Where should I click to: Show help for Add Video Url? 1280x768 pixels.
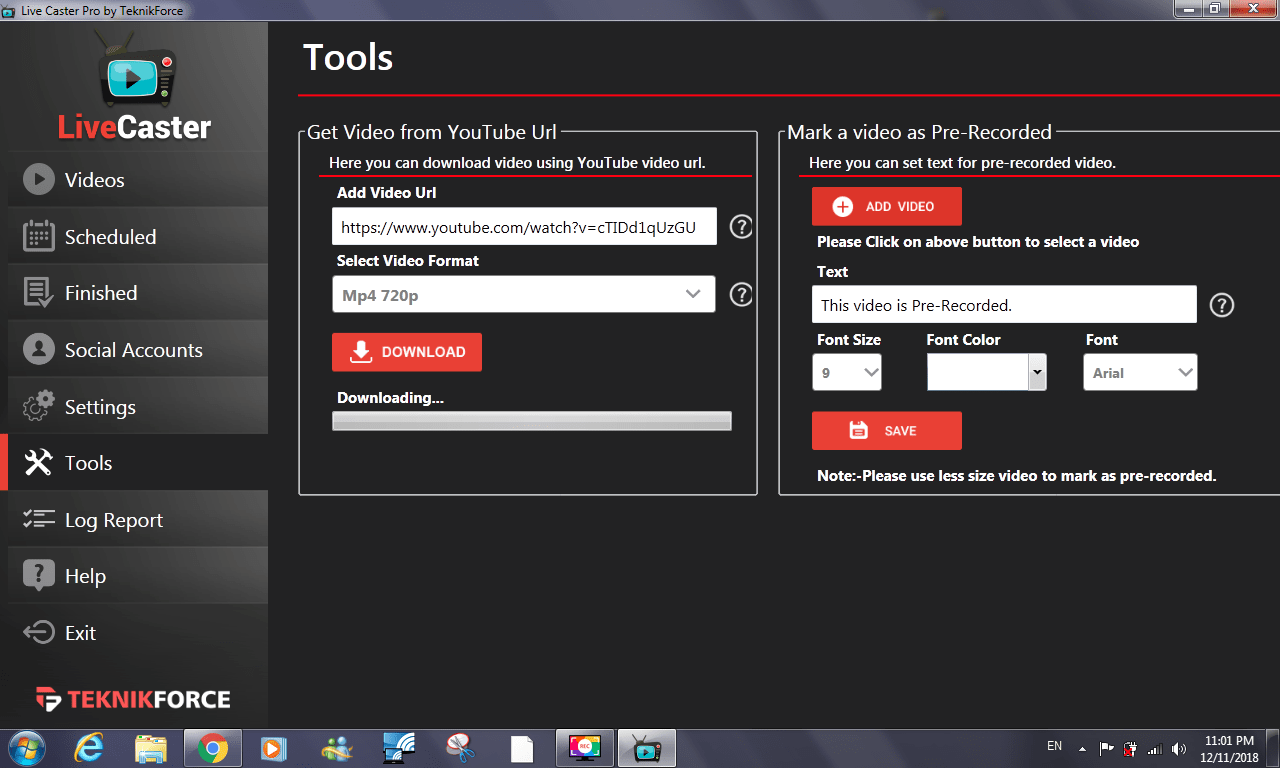741,227
